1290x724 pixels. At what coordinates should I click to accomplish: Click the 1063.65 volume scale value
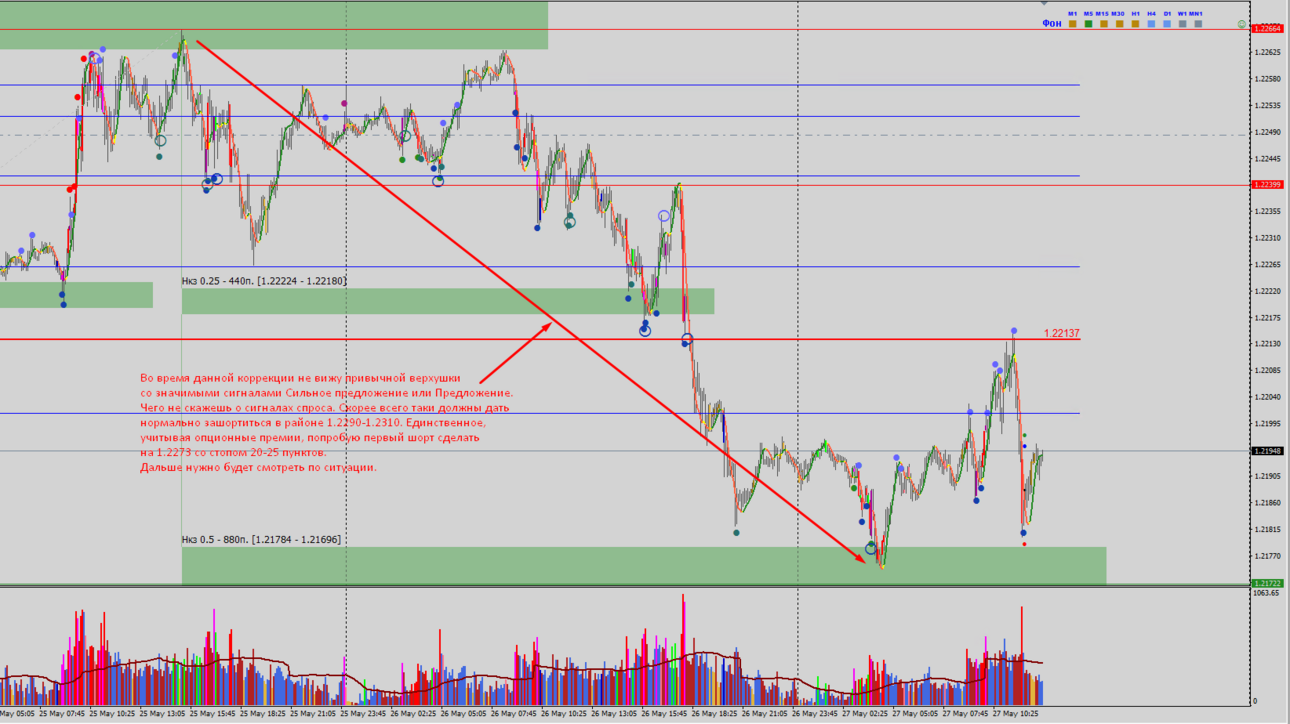[1267, 593]
